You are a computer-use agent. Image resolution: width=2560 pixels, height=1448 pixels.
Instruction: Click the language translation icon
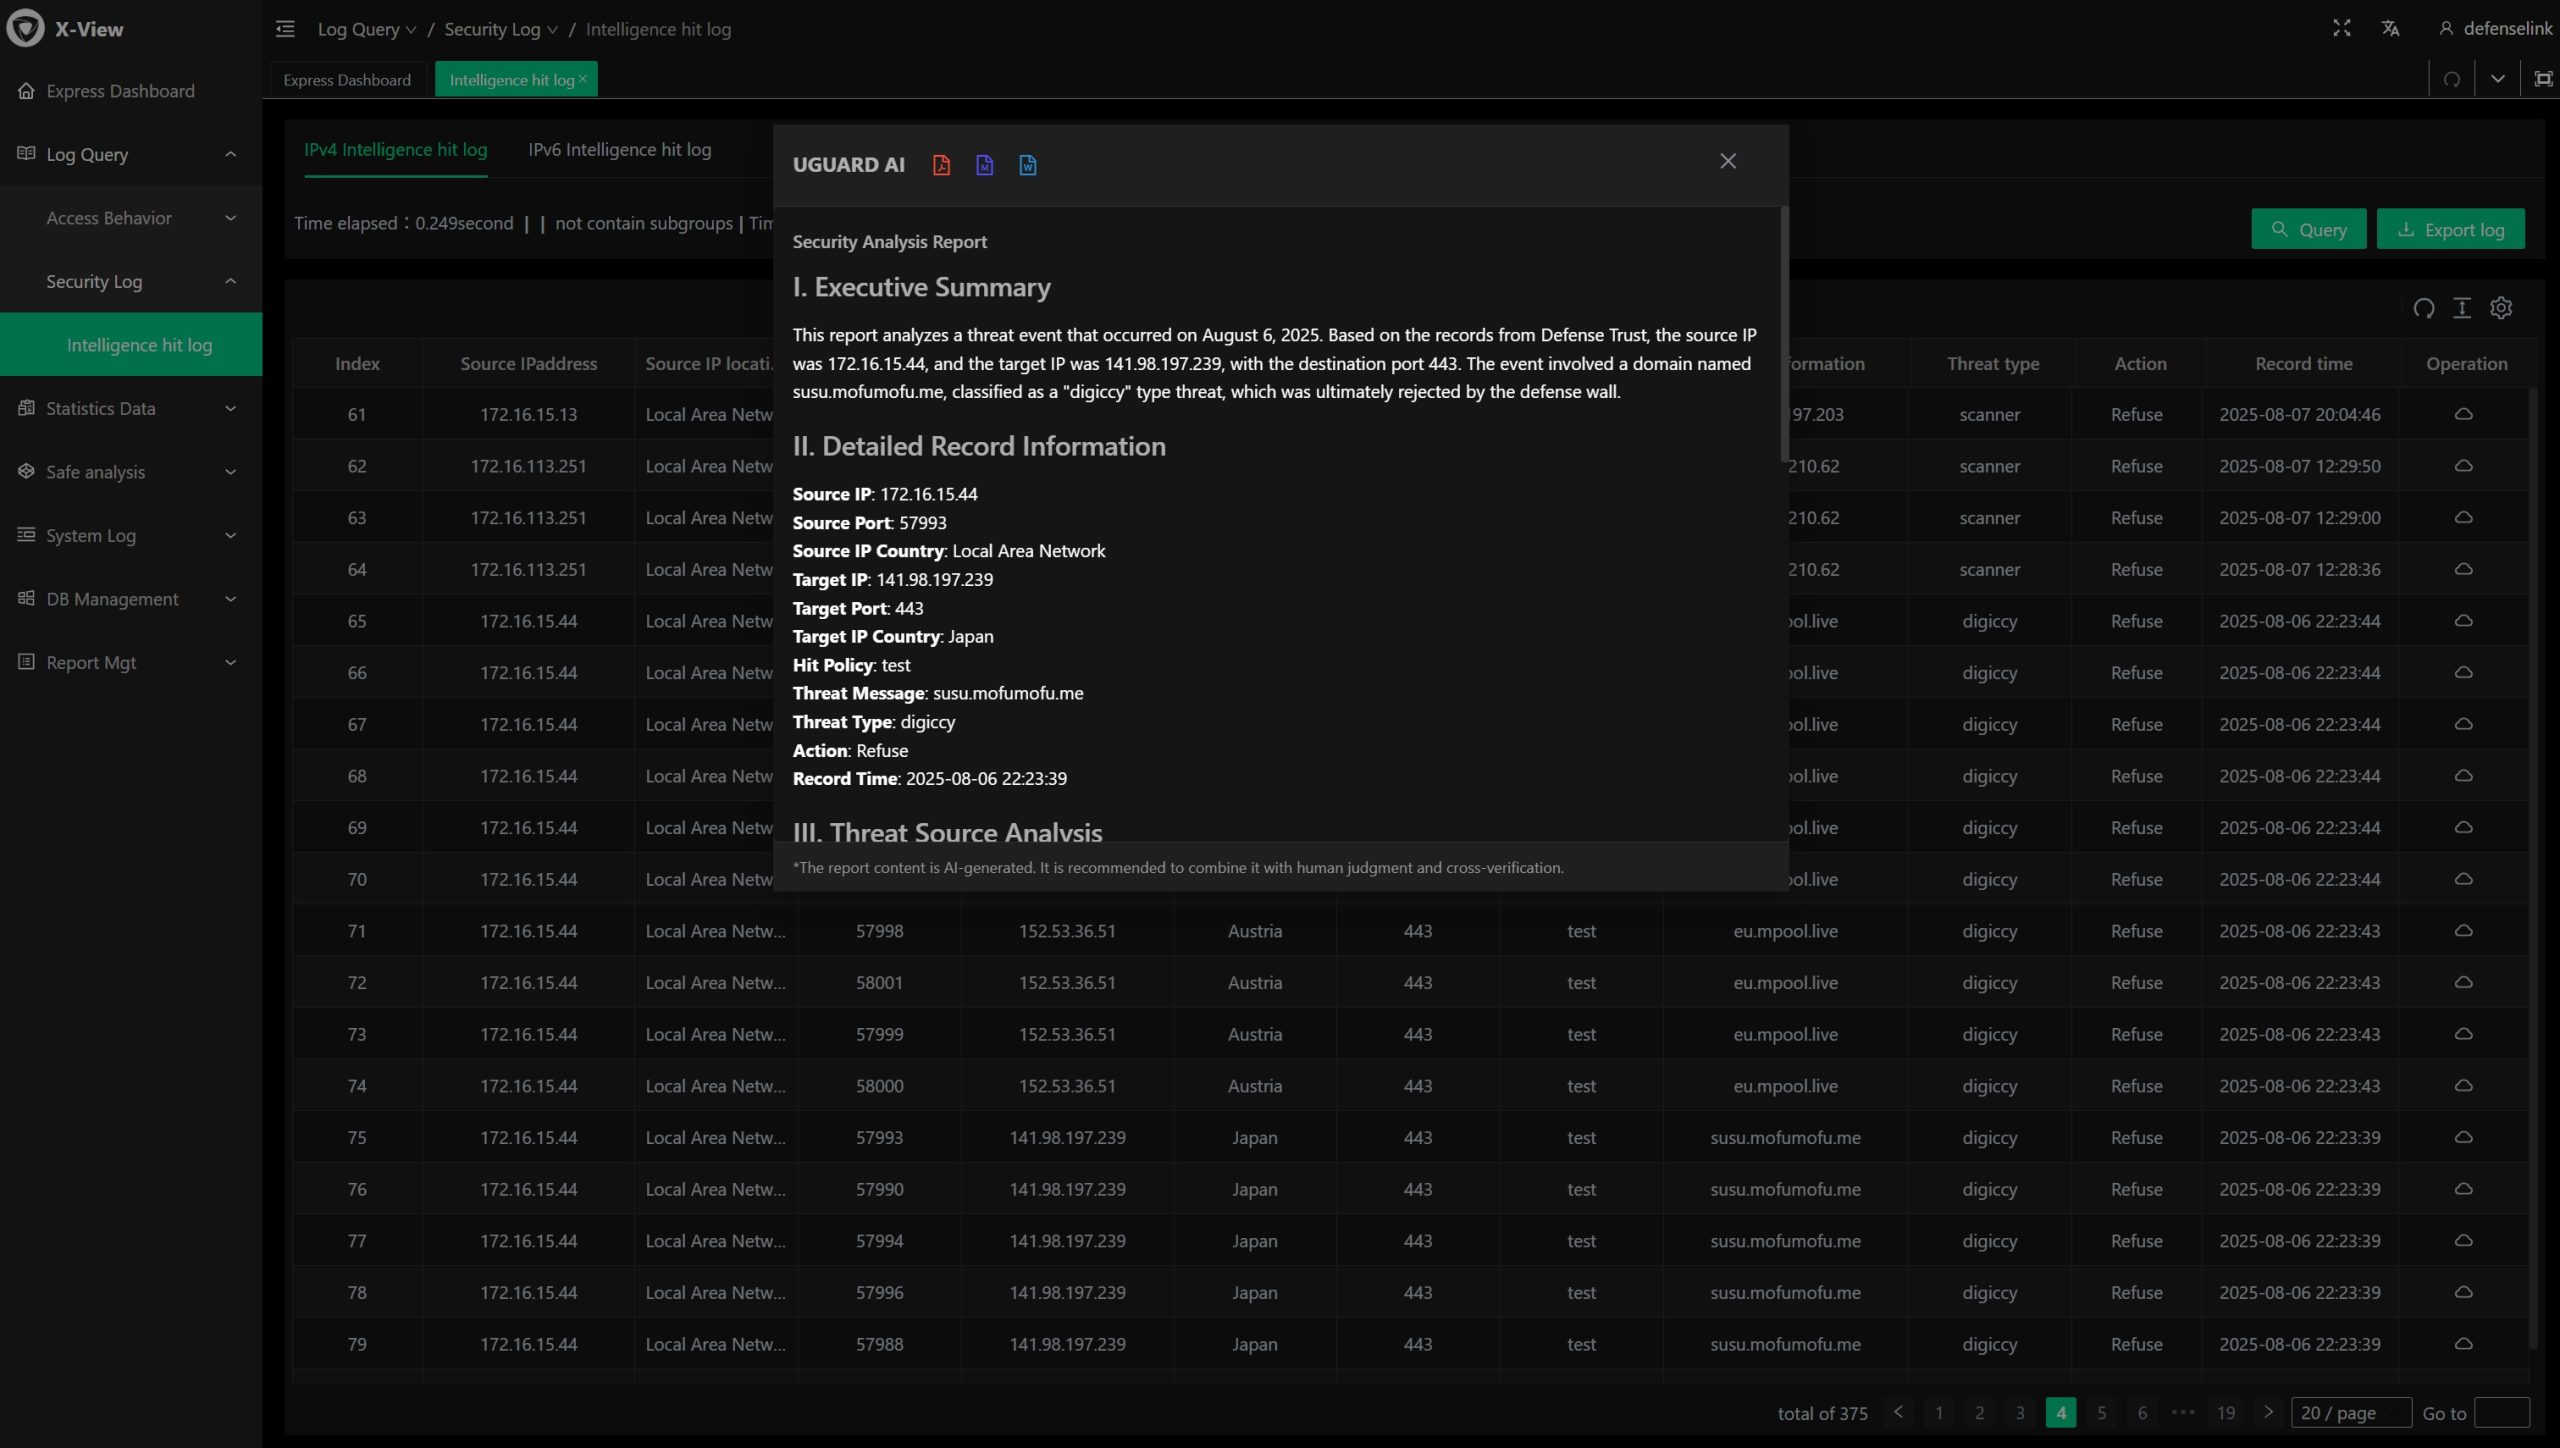point(2390,29)
